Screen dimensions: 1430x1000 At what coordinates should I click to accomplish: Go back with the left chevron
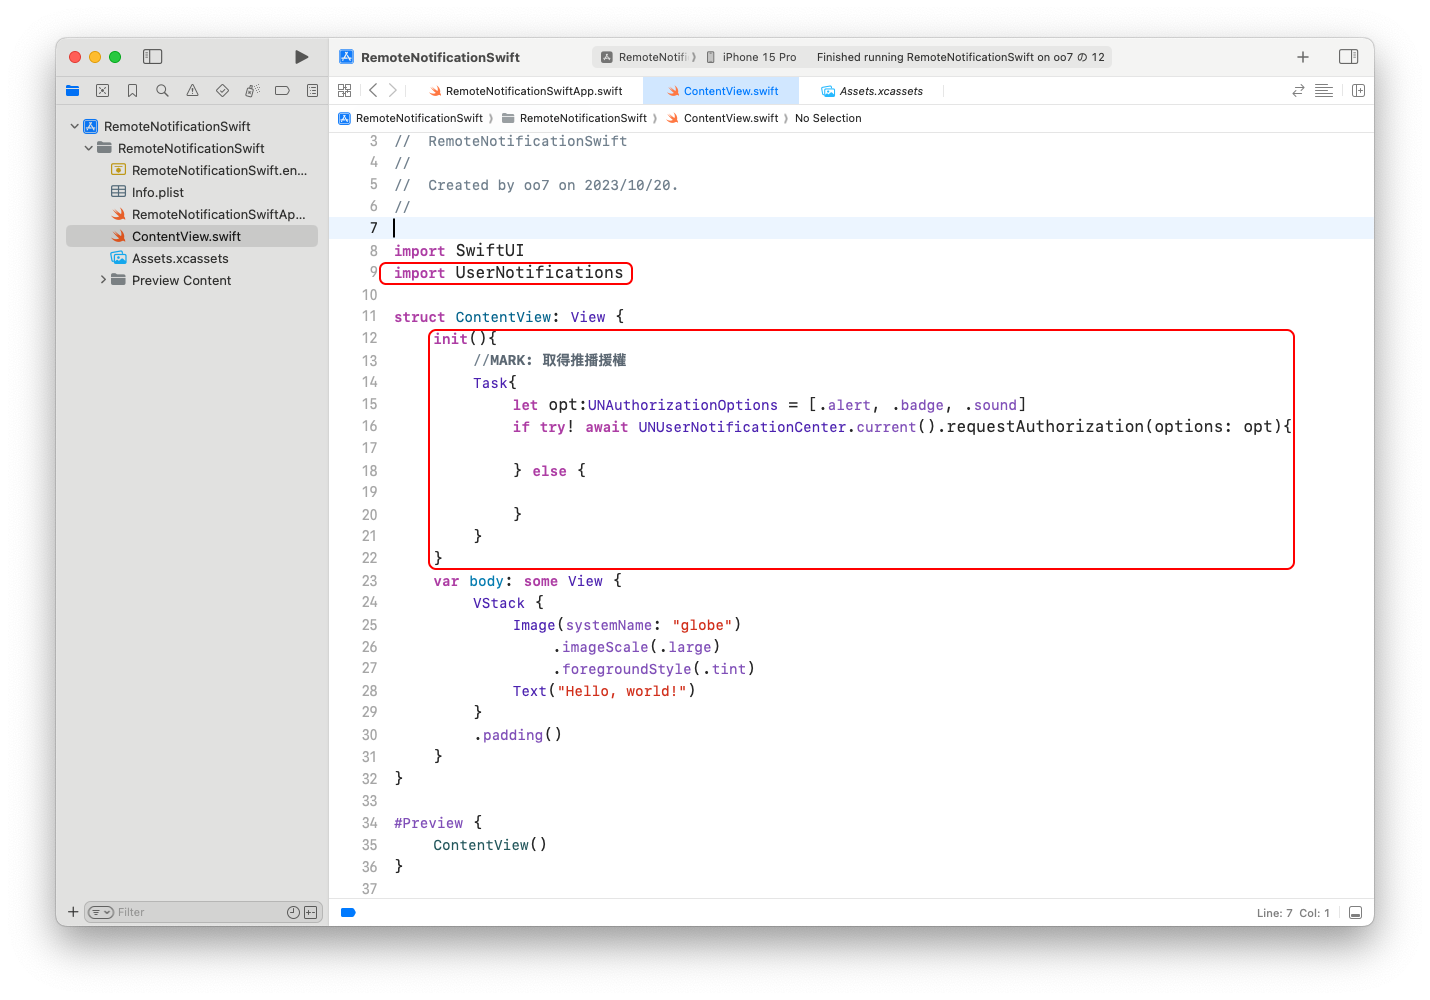373,91
